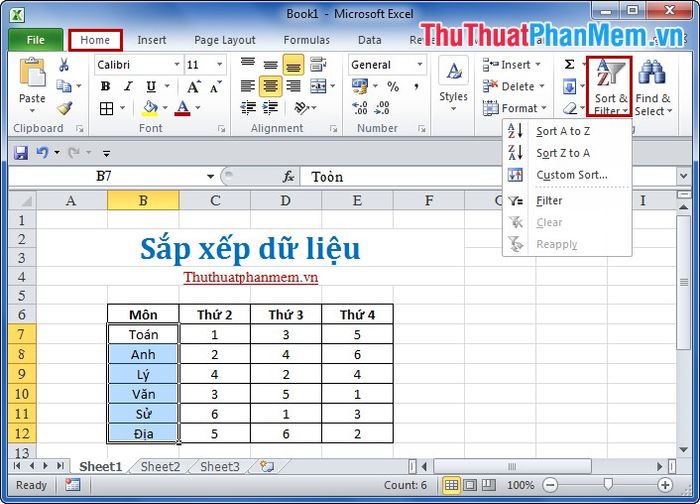Click the Increase Indent icon
Viewport: 700px width, 504px height.
(270, 108)
